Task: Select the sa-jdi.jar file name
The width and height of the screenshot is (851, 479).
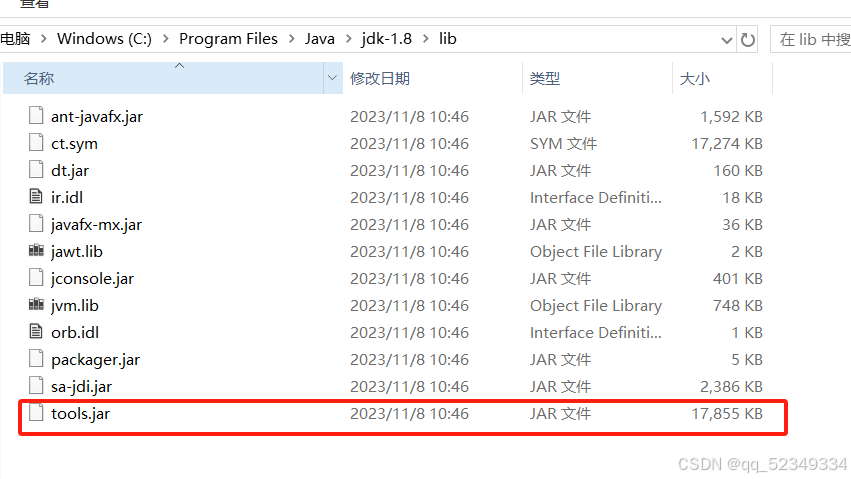Action: click(81, 387)
